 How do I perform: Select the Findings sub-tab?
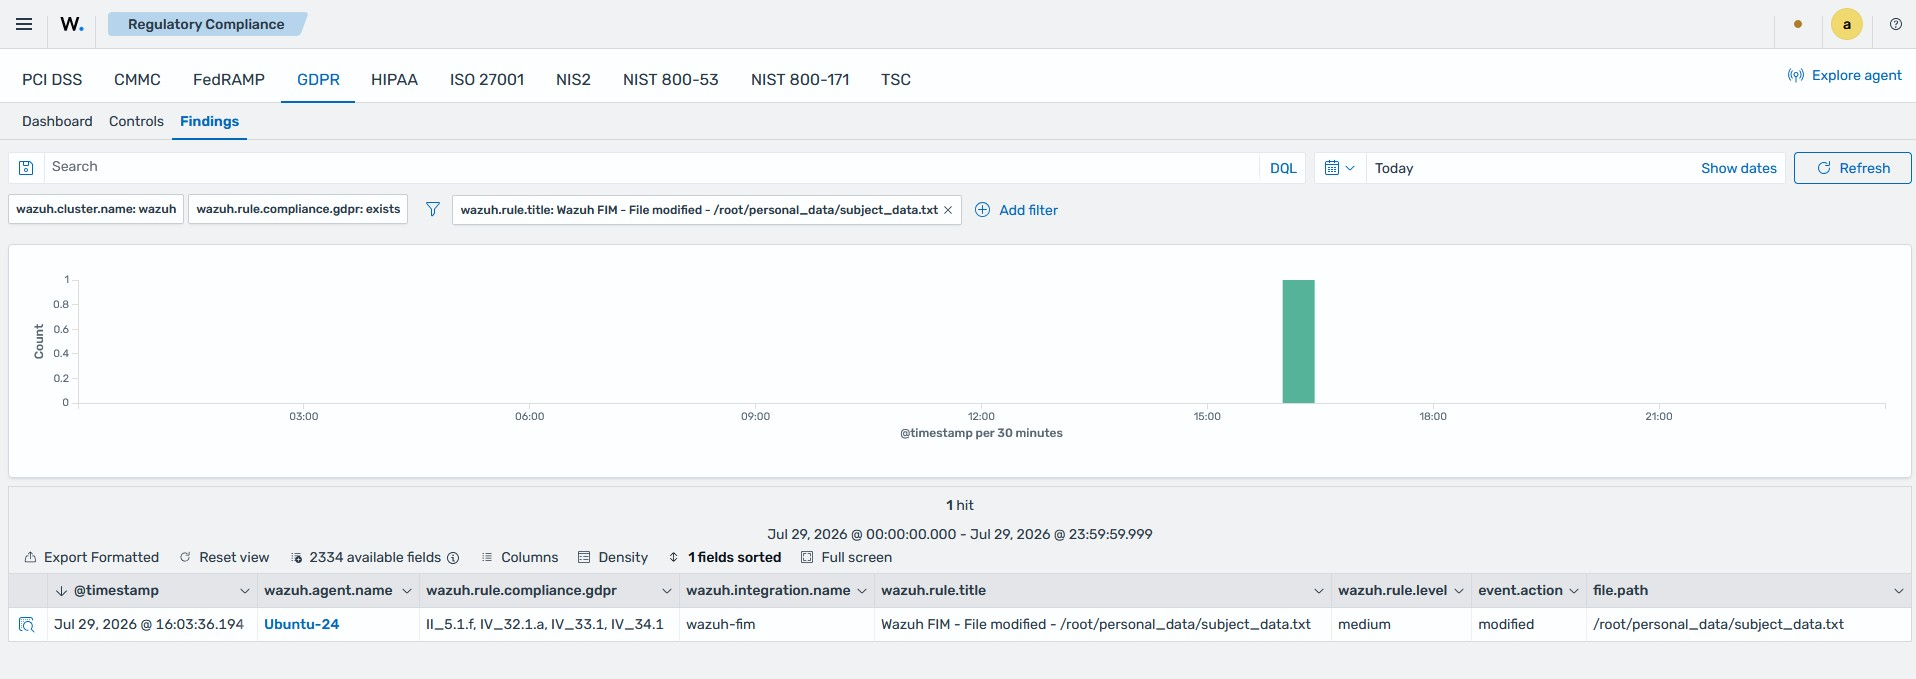click(x=209, y=121)
